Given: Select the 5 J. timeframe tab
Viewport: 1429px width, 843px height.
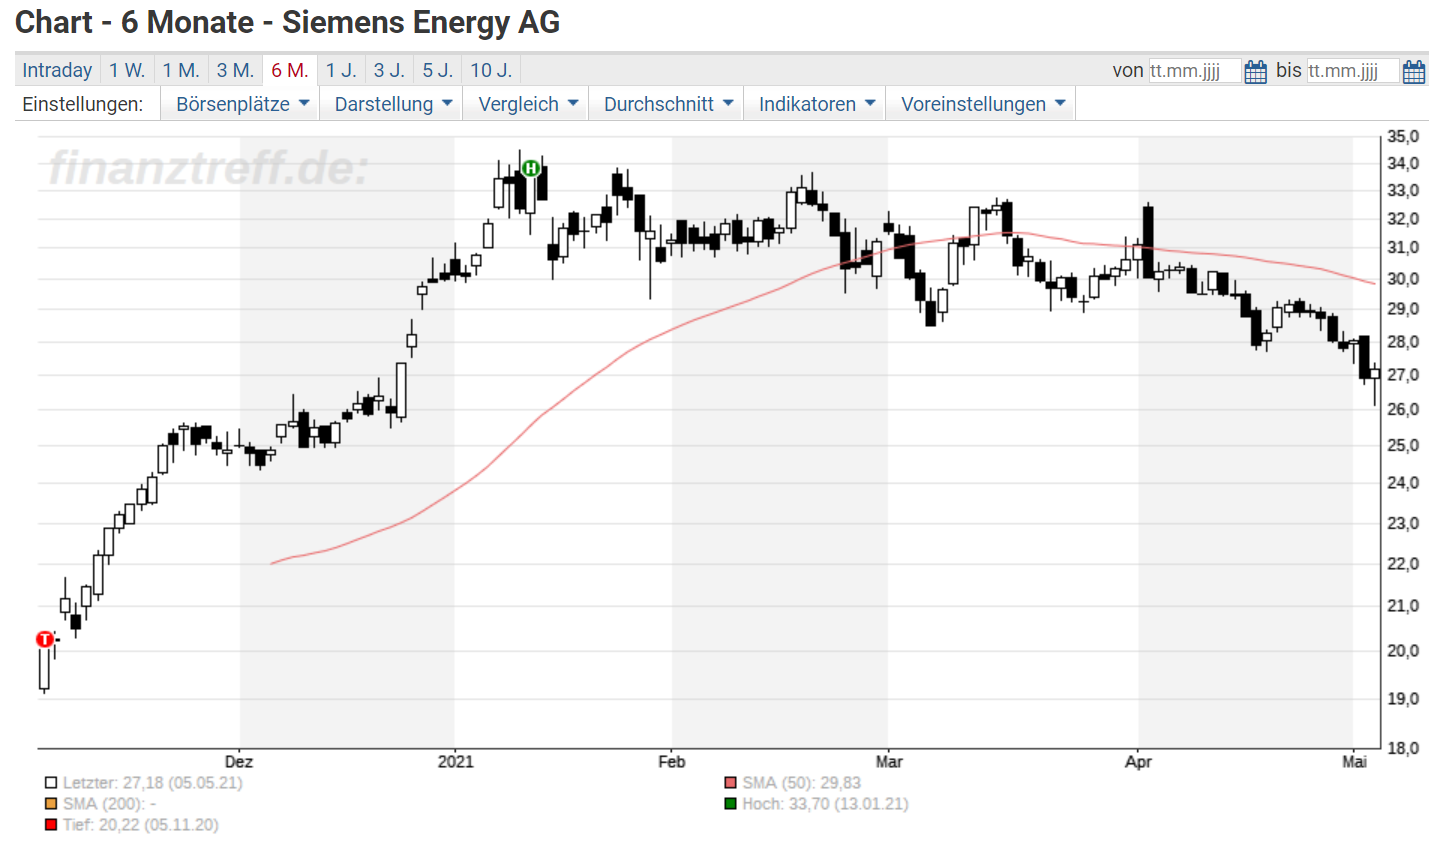Looking at the screenshot, I should coord(437,70).
